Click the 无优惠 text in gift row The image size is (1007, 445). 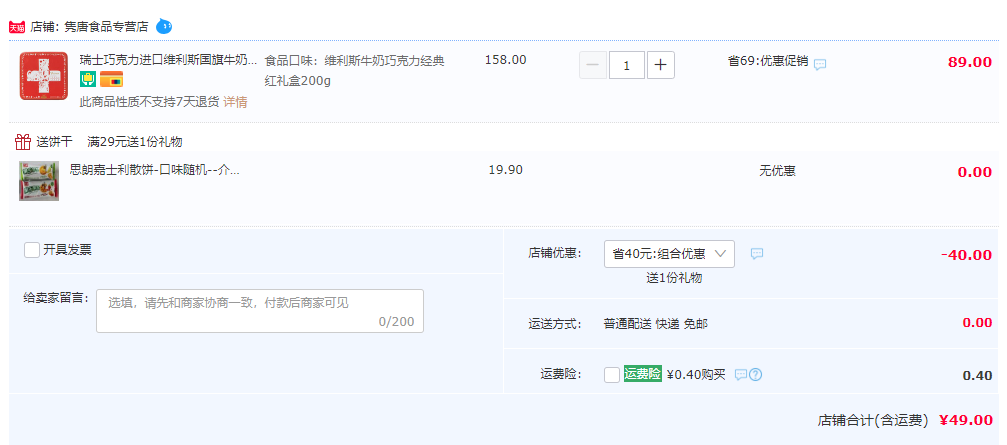tap(777, 171)
